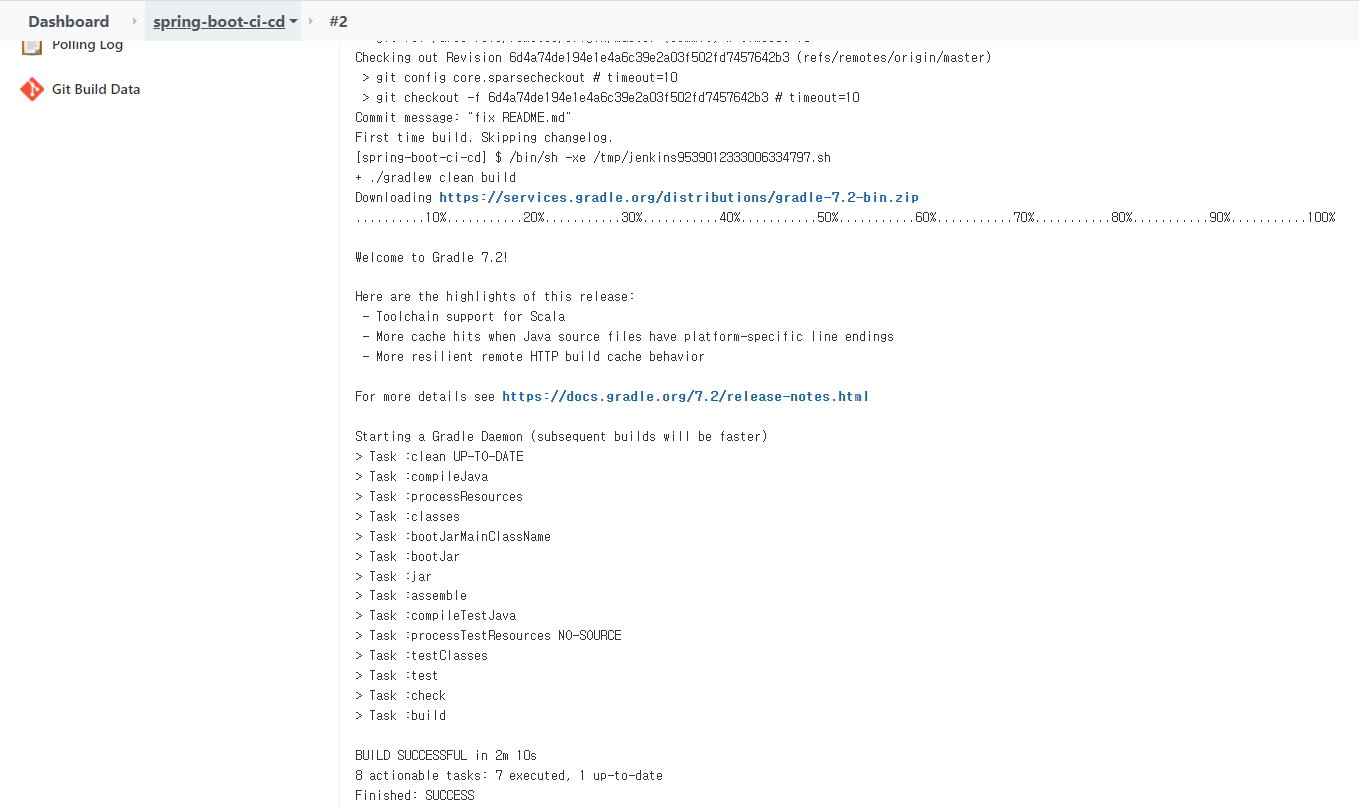Click the 'Welcome to Gradle 7.2!' line
The image size is (1359, 810).
[431, 257]
